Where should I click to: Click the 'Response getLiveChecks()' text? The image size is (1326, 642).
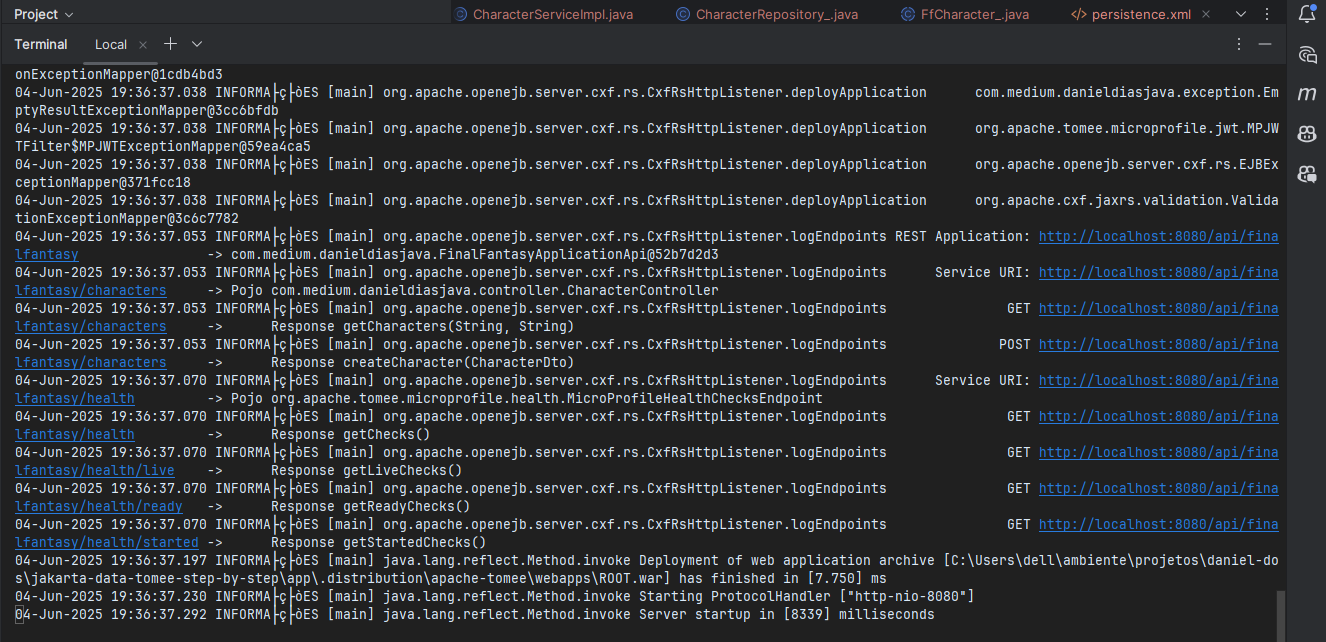[x=367, y=470]
